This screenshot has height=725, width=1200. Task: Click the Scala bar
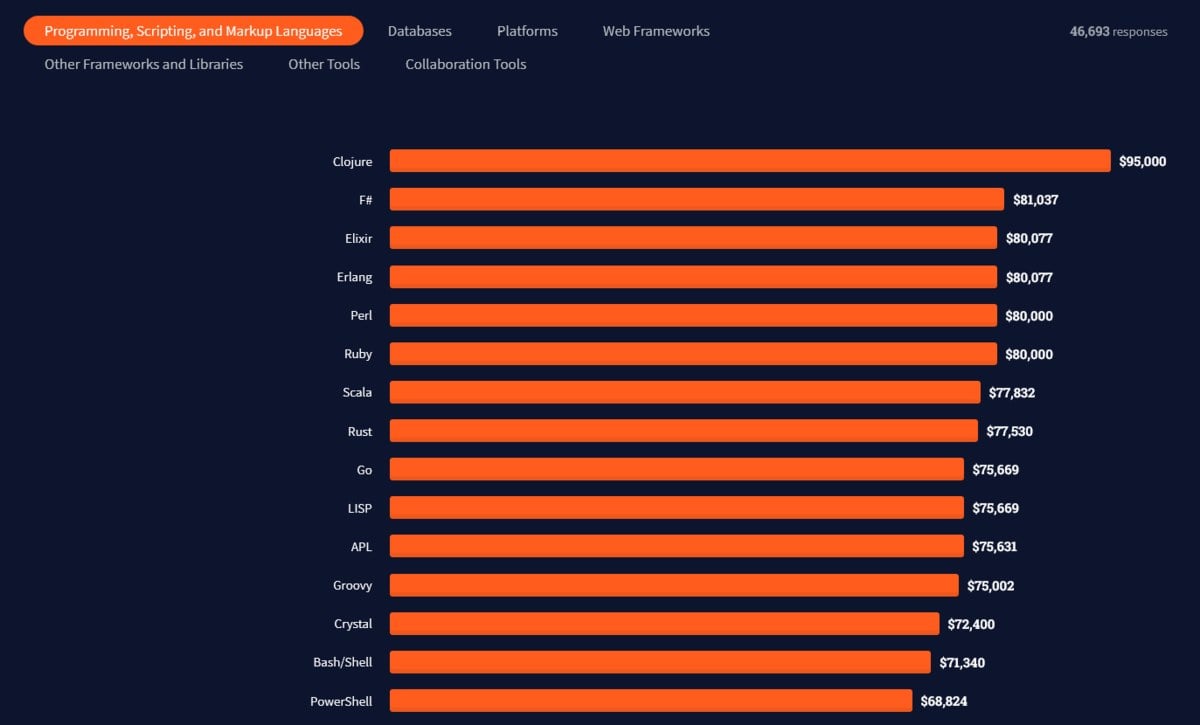(685, 392)
